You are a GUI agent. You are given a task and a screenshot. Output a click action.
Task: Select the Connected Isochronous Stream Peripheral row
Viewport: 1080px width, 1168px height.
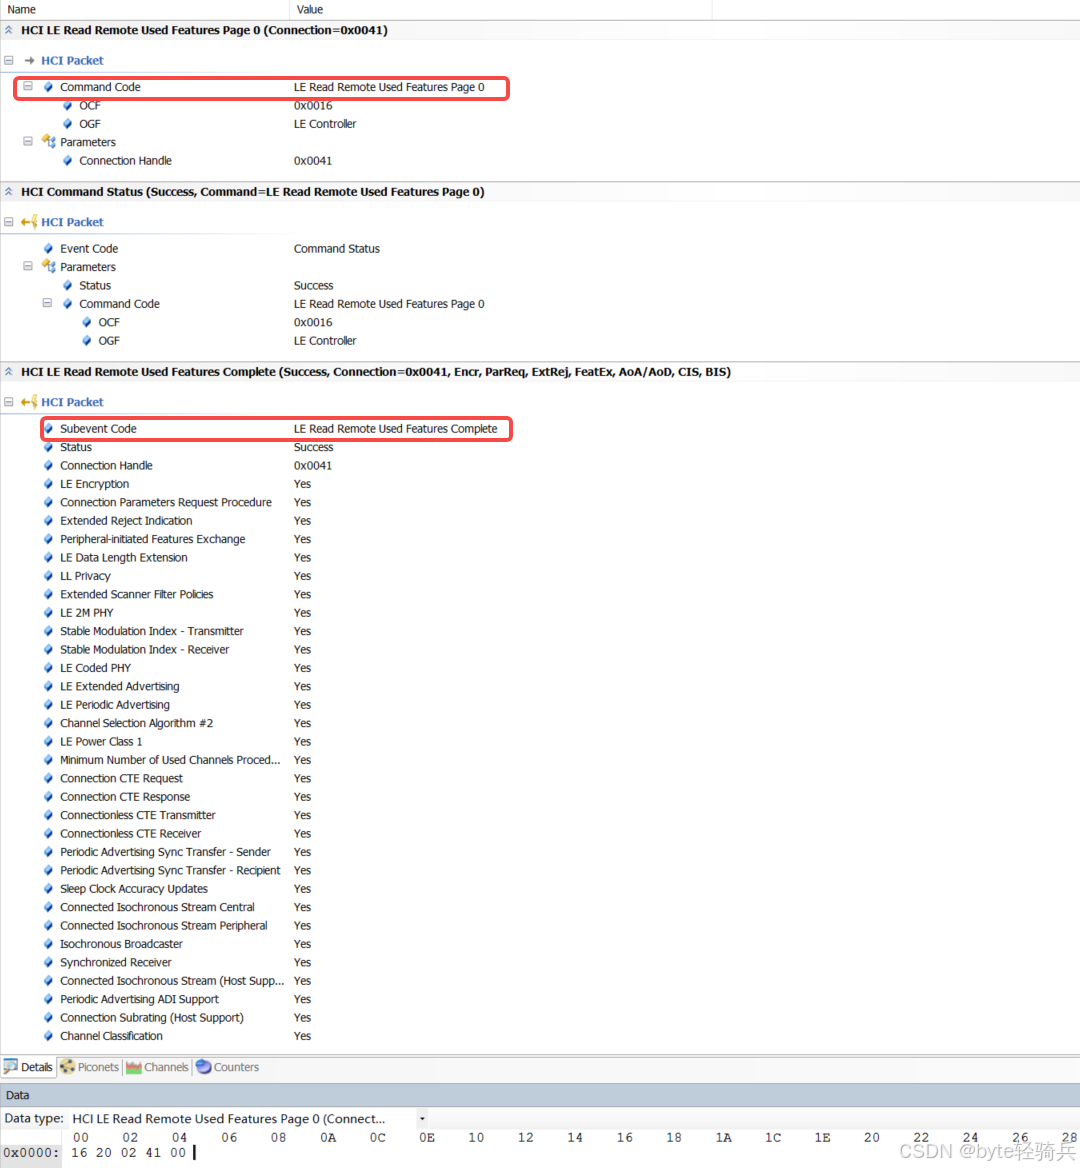pyautogui.click(x=177, y=926)
